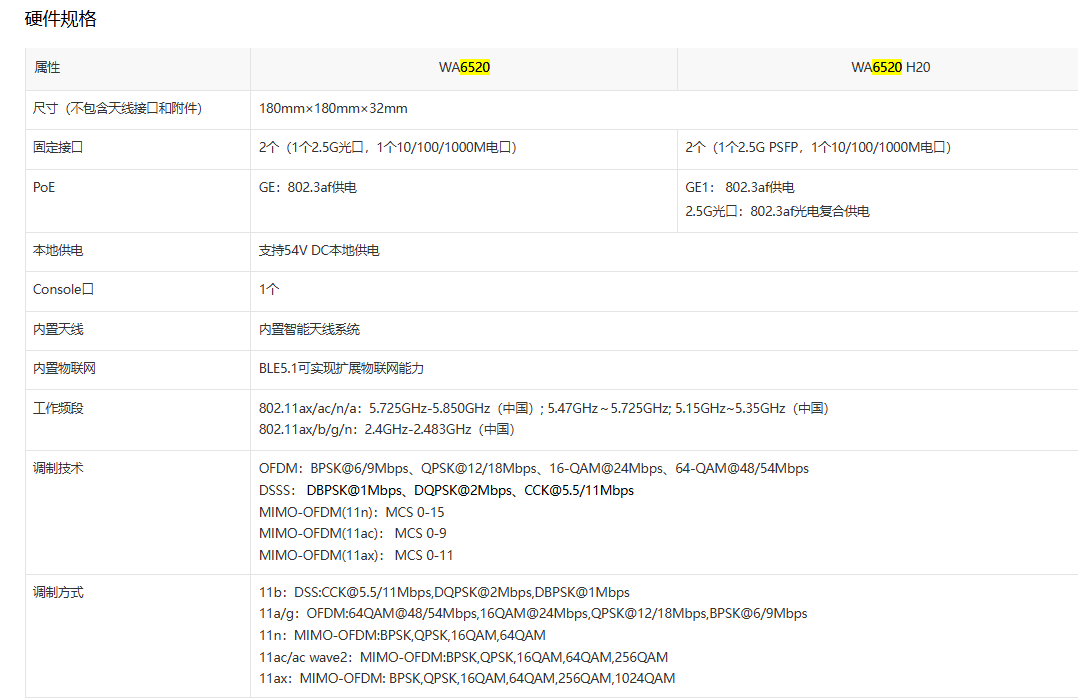This screenshot has width=1078, height=698.
Task: Click the 内置智能天线系统 value
Action: point(309,329)
